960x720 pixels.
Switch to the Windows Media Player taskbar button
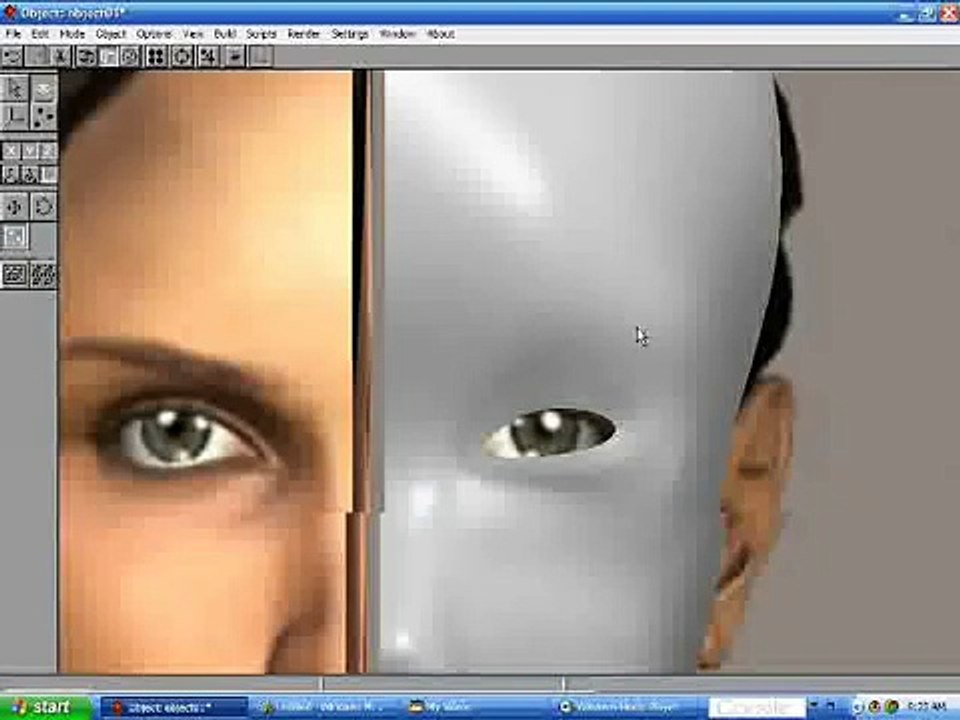point(626,708)
